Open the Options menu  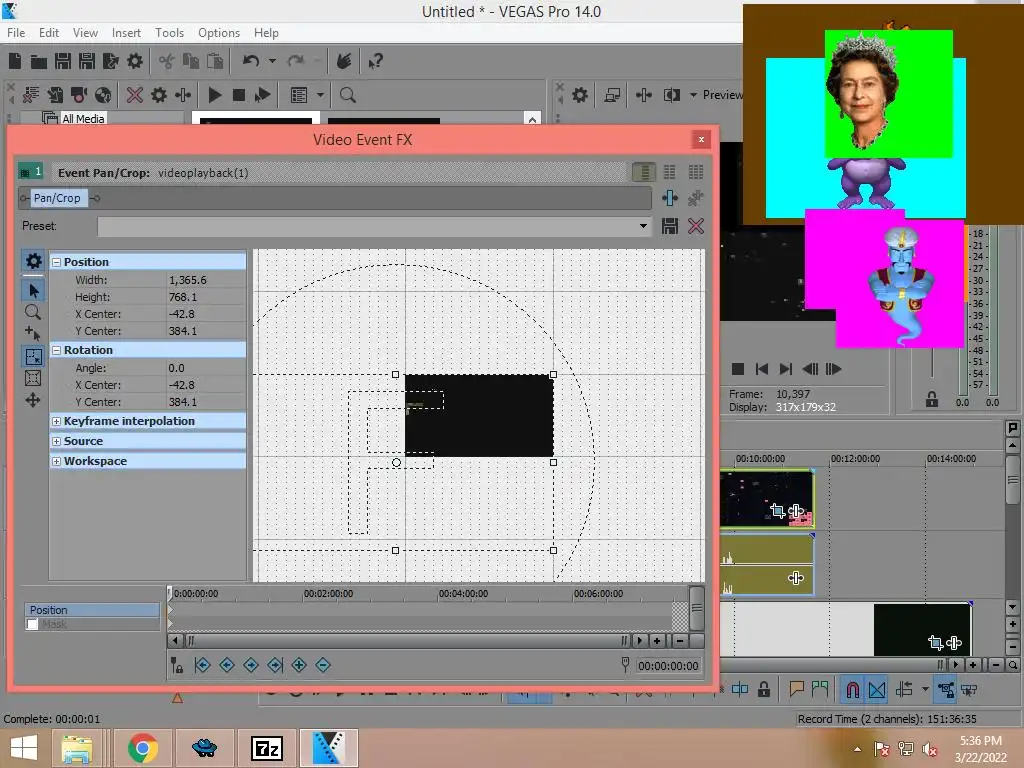(x=219, y=33)
